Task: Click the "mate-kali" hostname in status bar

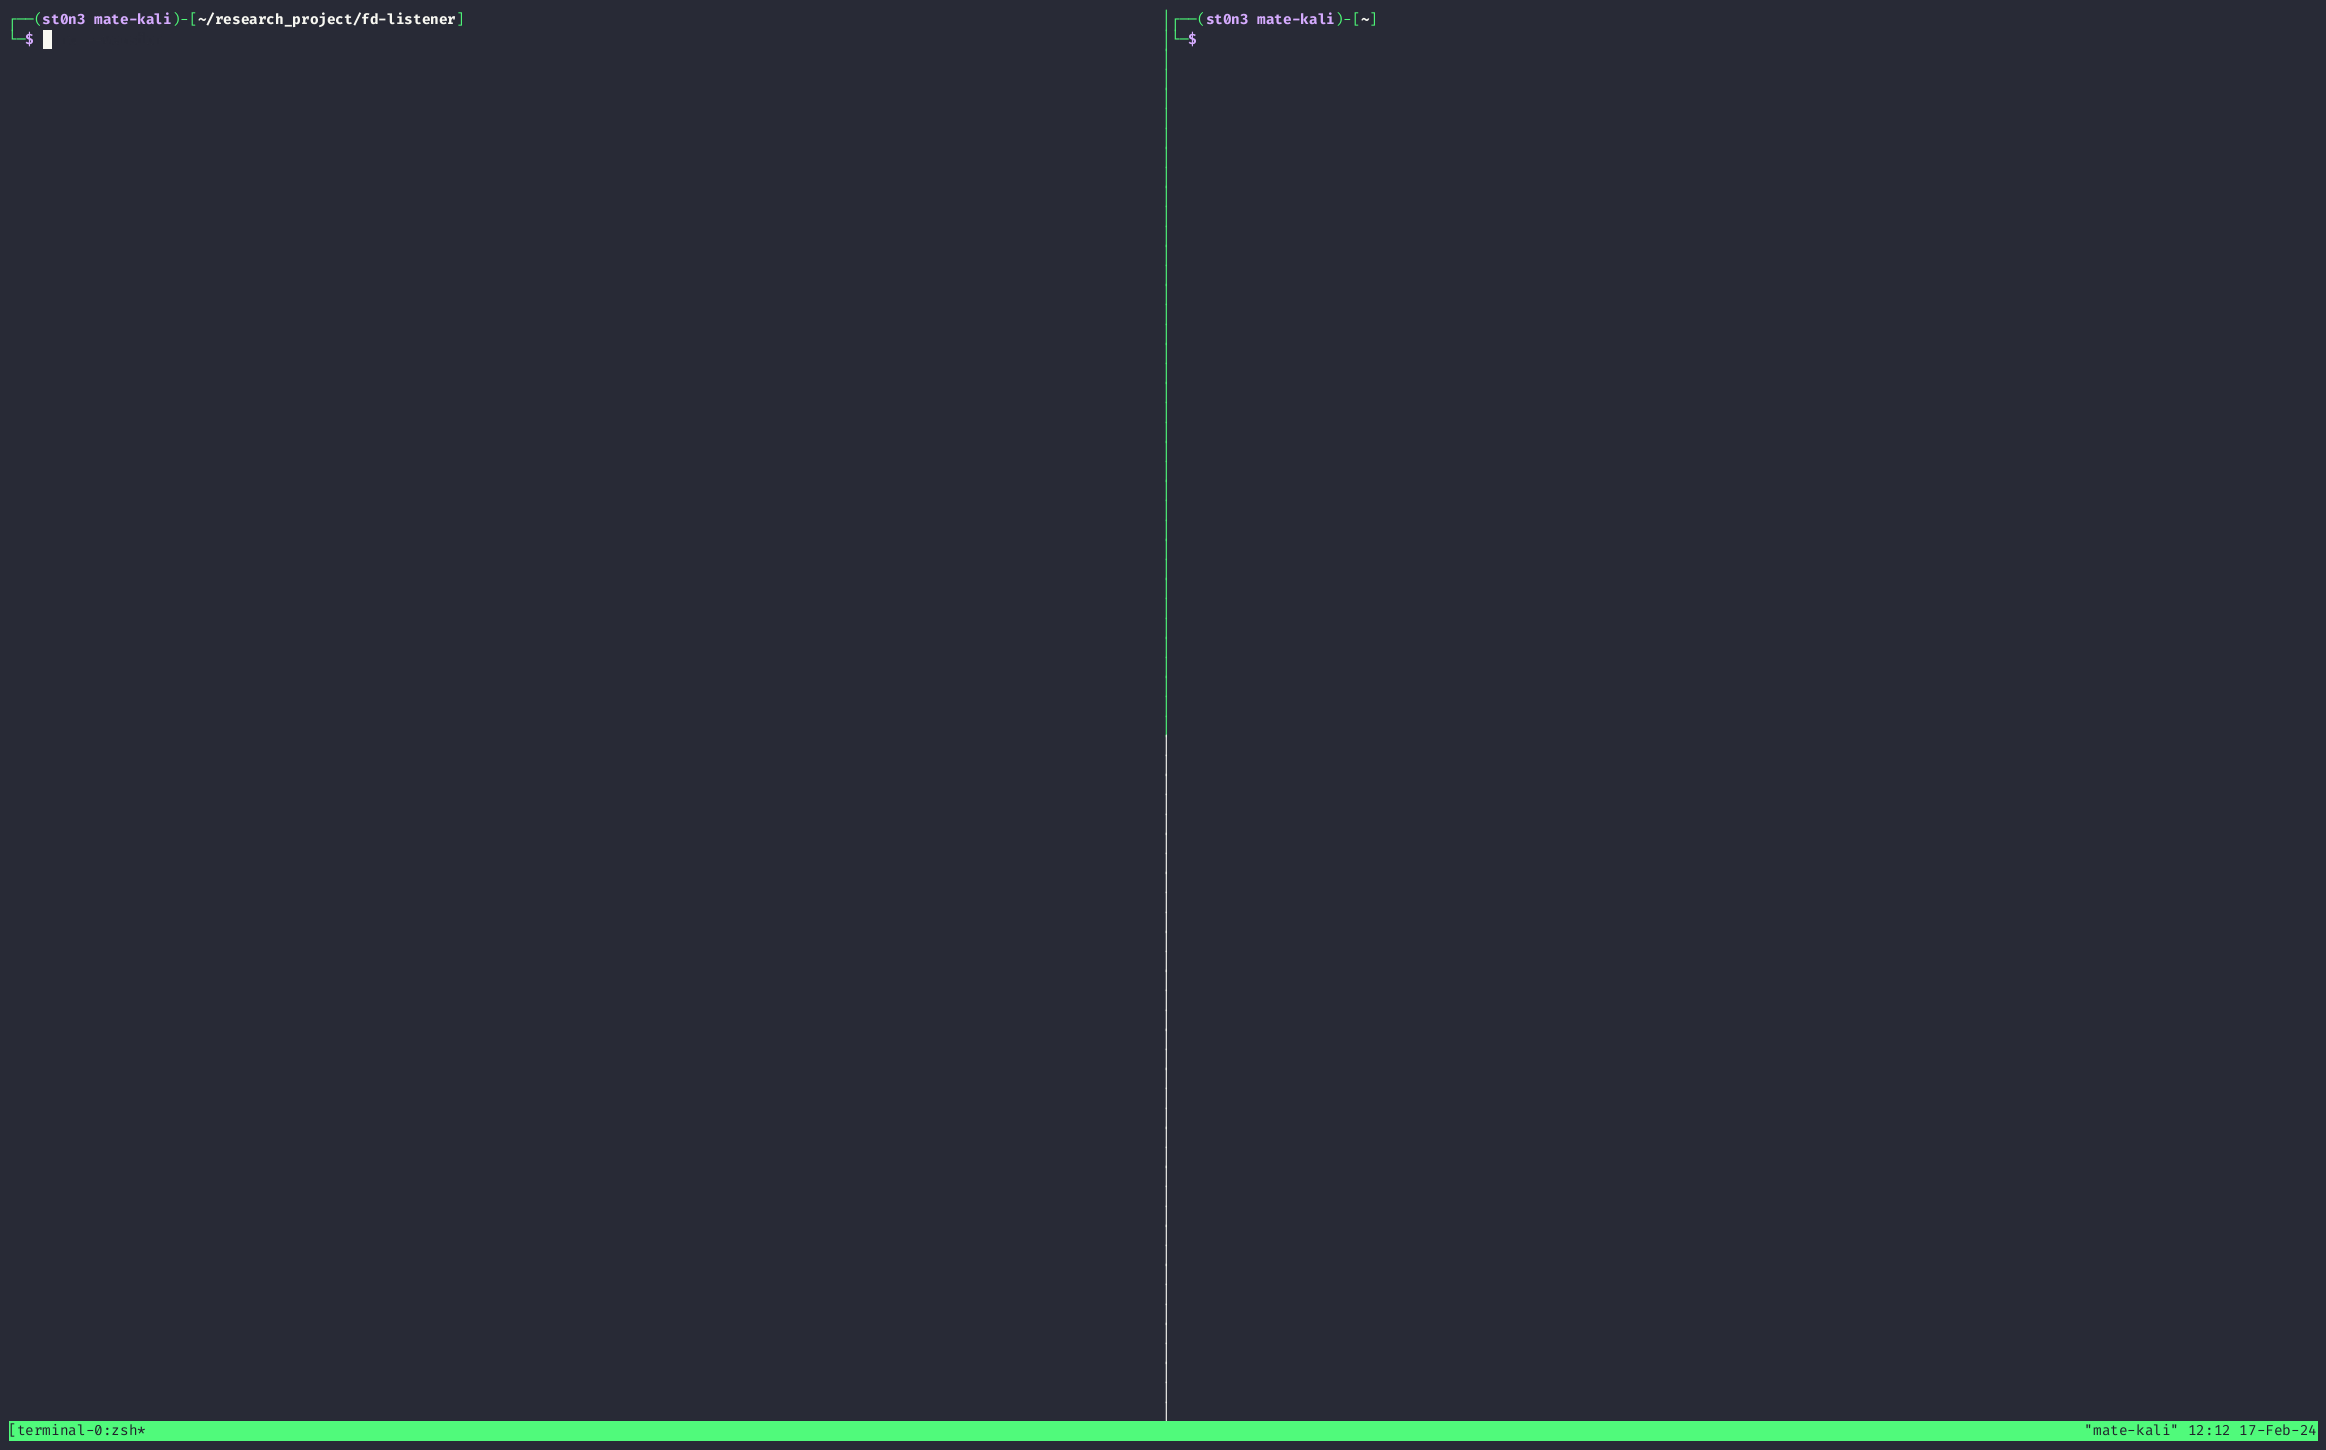Action: tap(2130, 1430)
